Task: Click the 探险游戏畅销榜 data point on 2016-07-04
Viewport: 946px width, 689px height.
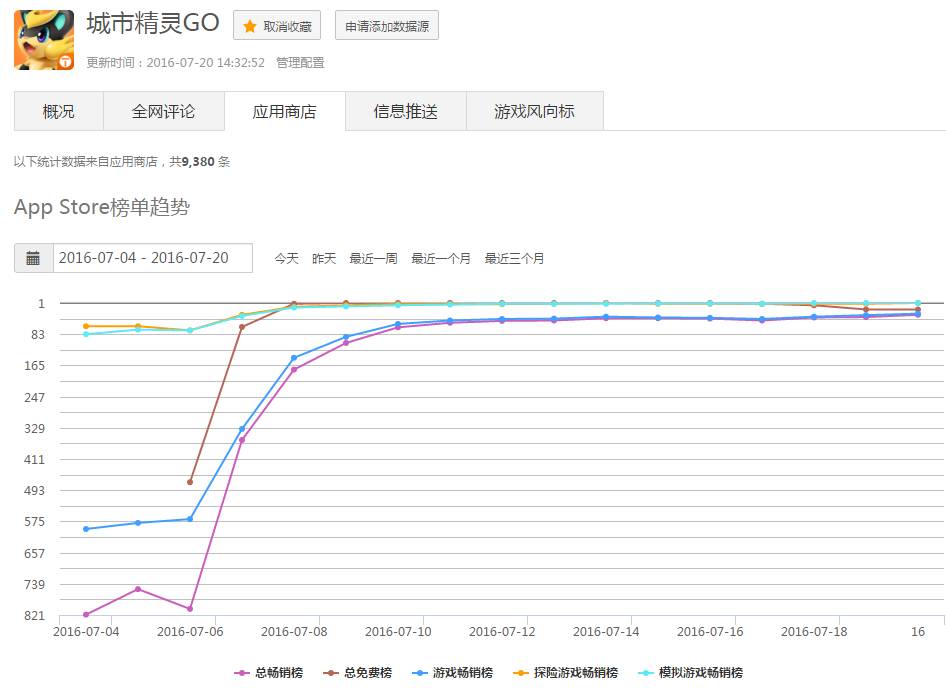Action: coord(86,326)
